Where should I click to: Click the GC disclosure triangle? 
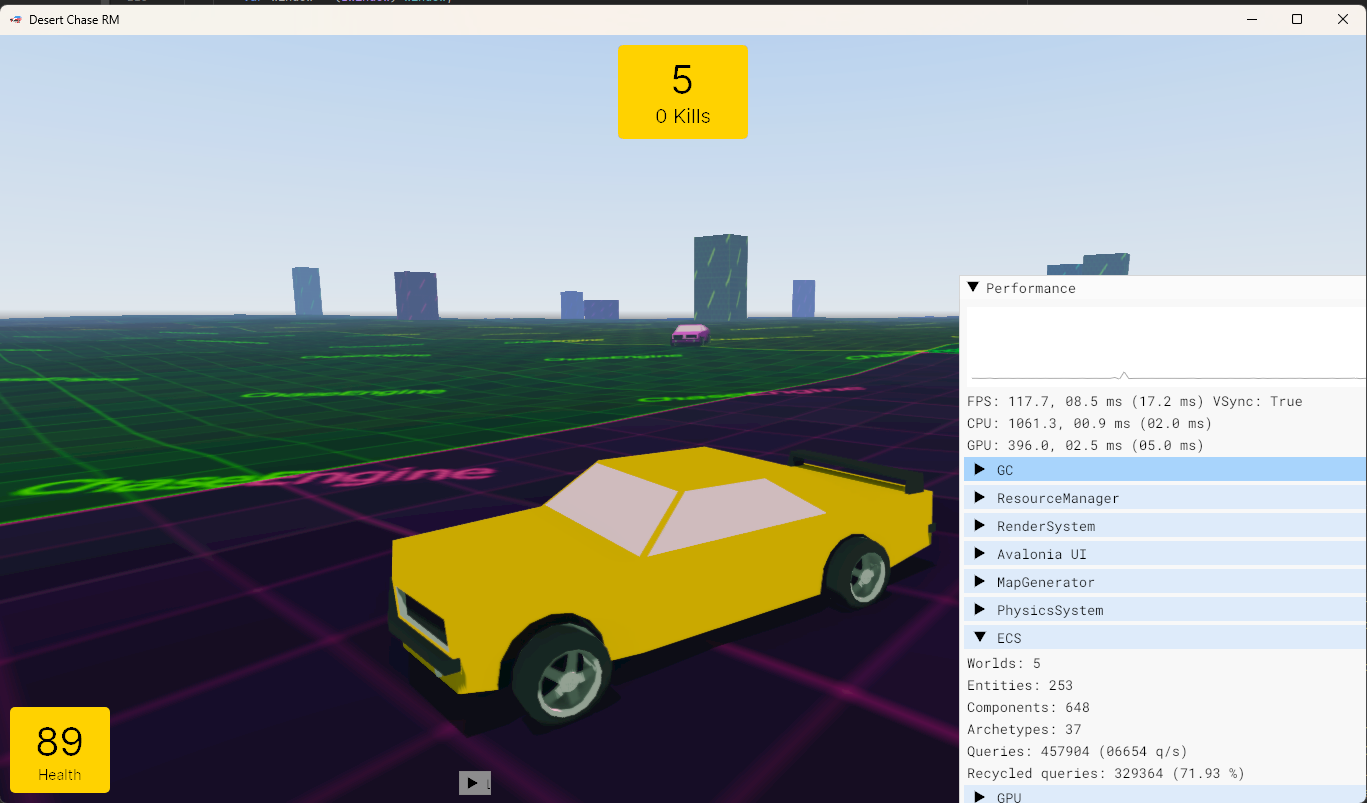[980, 469]
